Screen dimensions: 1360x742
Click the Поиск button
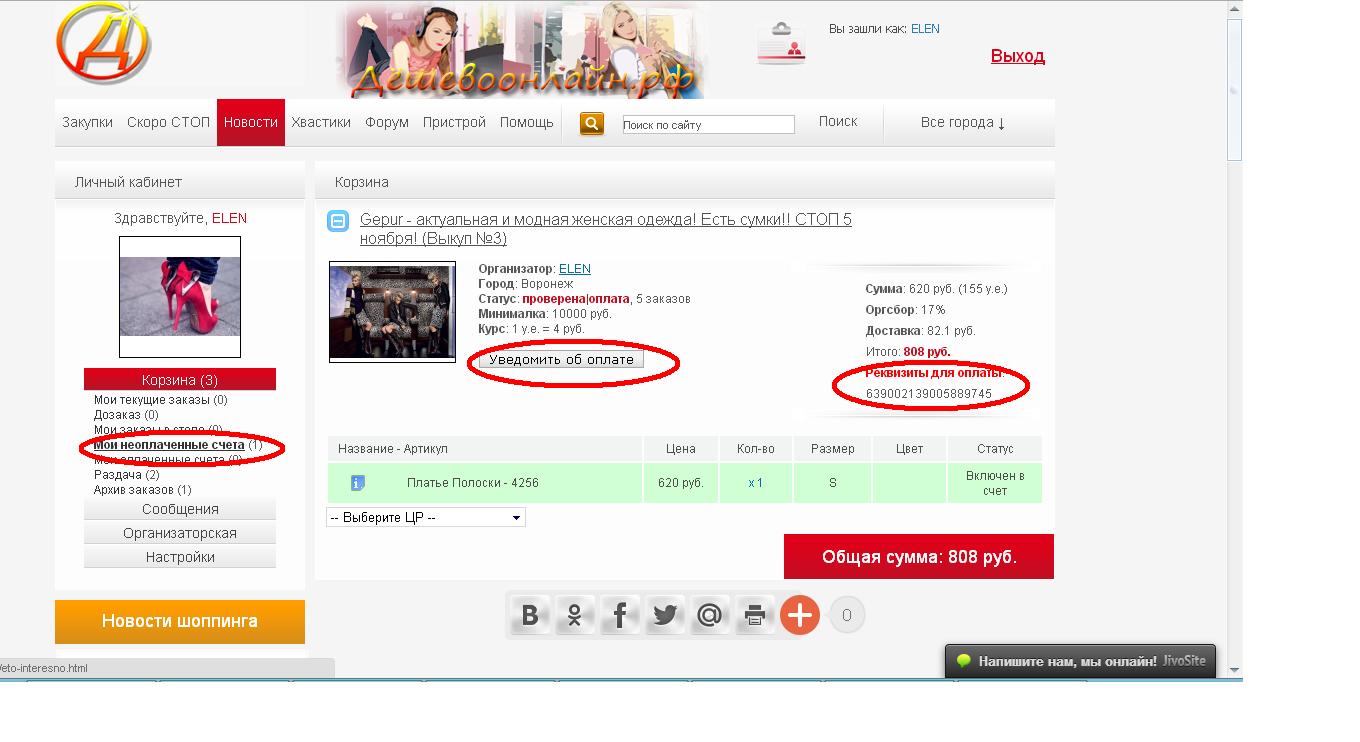[838, 121]
